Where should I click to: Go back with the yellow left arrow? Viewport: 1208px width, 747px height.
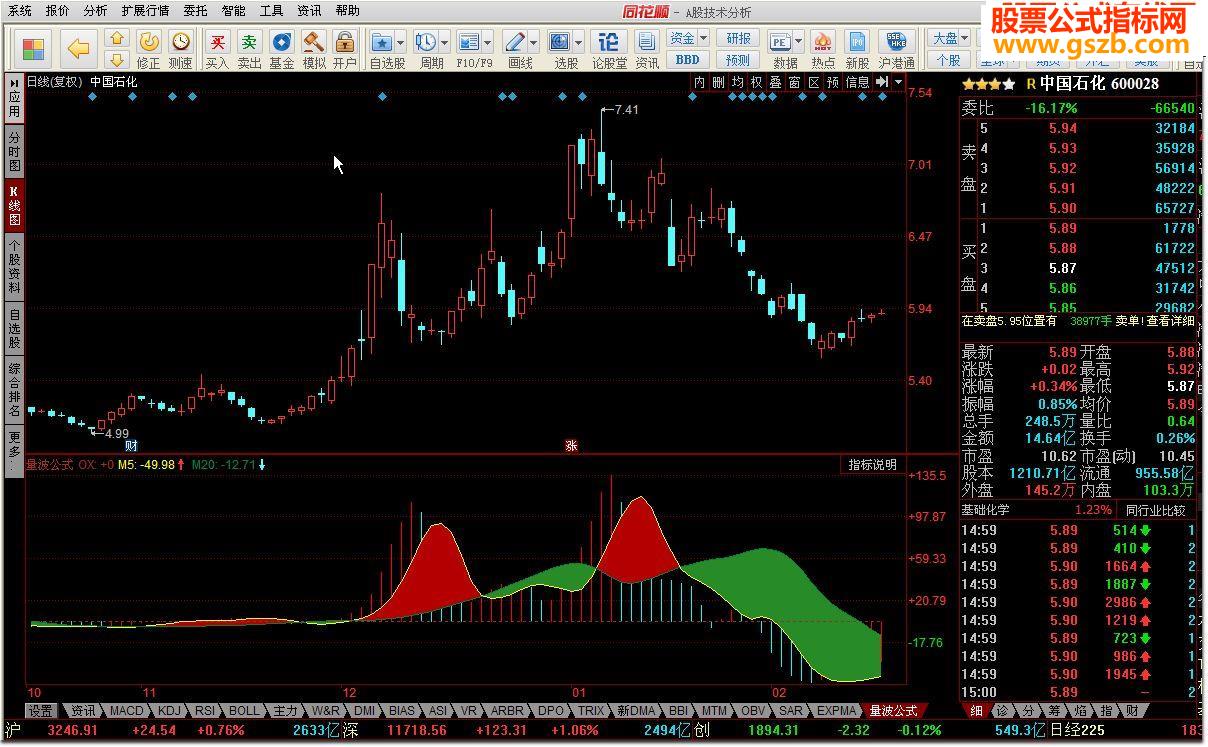coord(79,48)
